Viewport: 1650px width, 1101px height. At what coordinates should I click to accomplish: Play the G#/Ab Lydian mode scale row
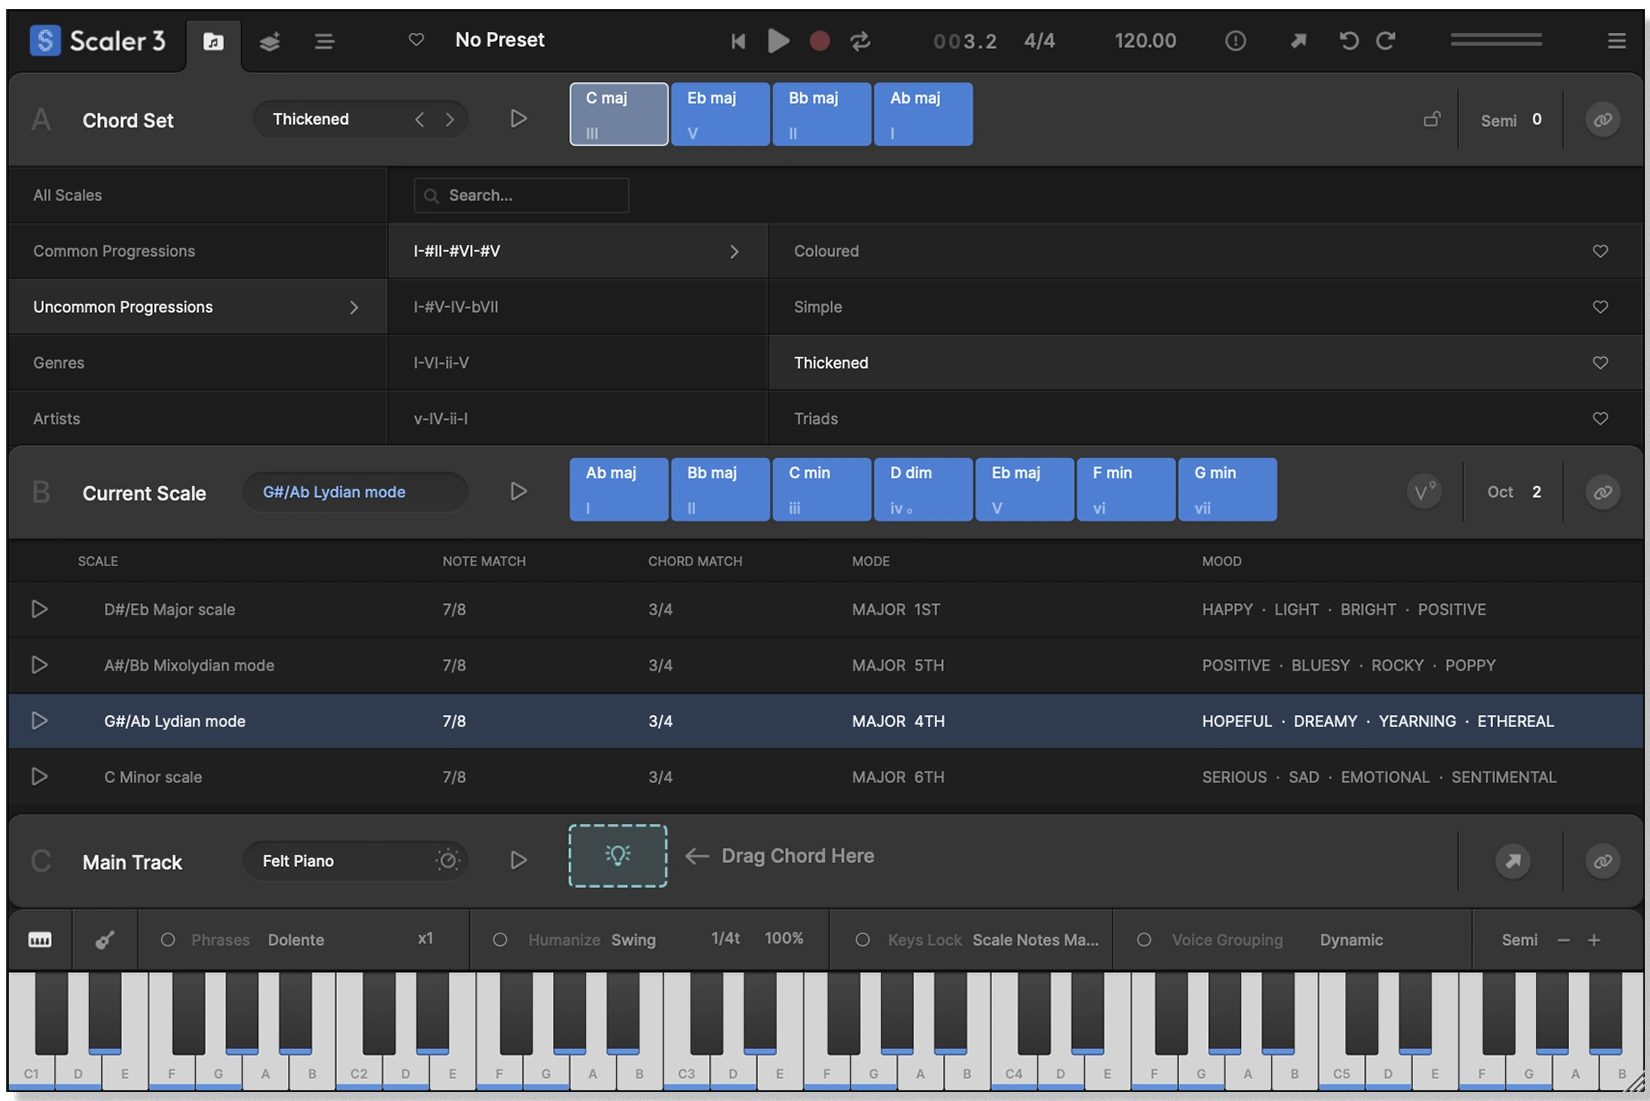39,720
